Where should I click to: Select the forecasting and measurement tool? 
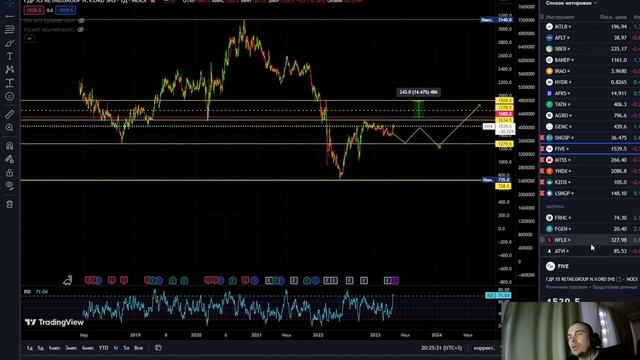pyautogui.click(x=9, y=83)
